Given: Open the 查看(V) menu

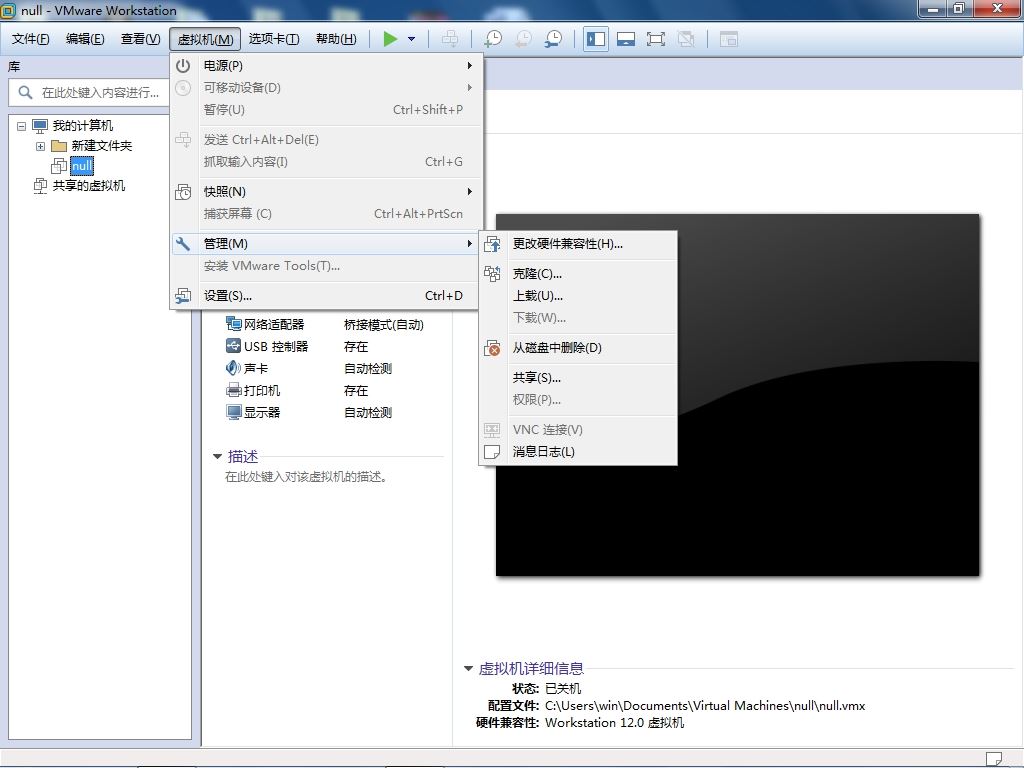Looking at the screenshot, I should [x=140, y=39].
